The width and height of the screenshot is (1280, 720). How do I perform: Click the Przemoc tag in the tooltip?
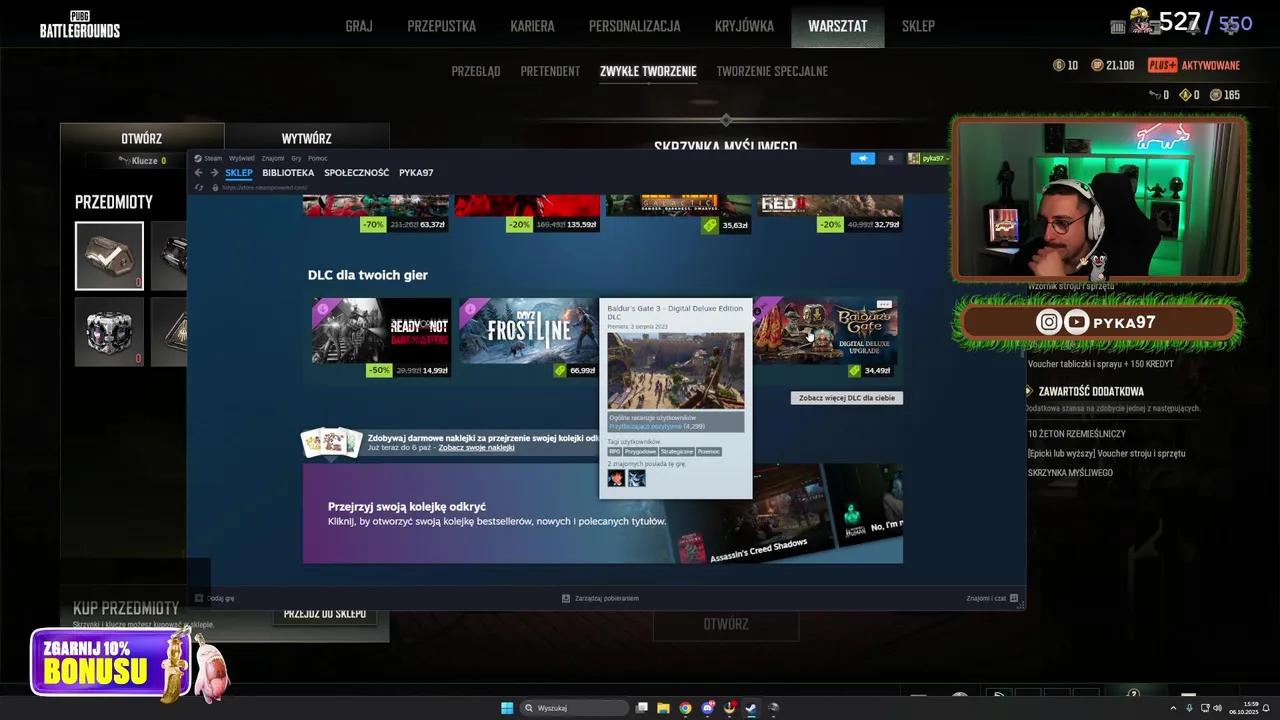[x=708, y=451]
